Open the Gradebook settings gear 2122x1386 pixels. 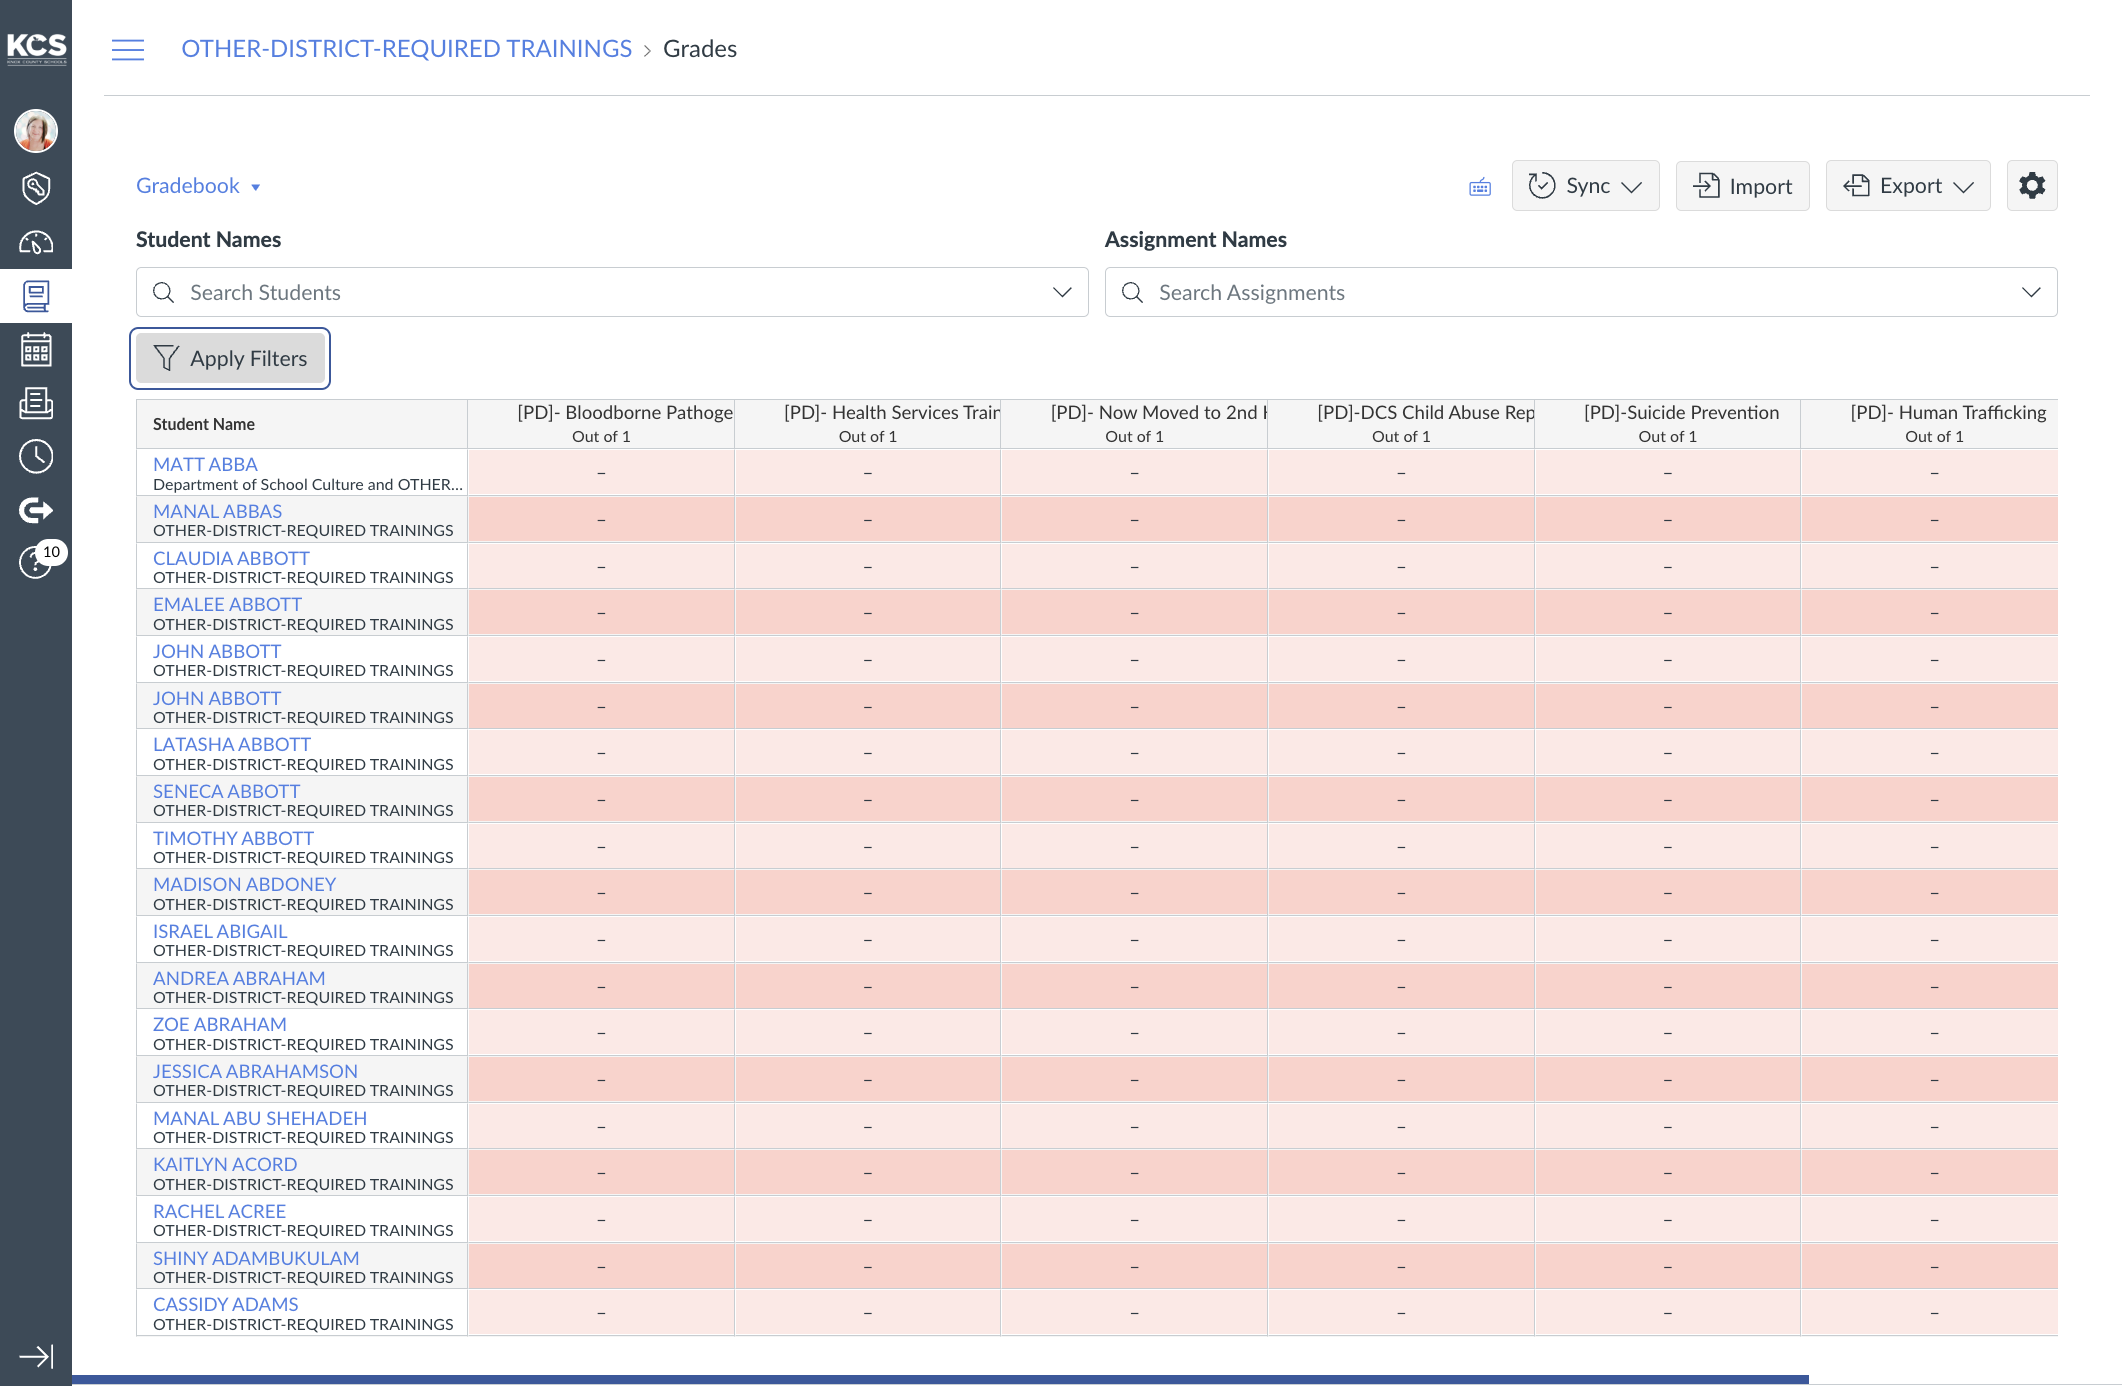[x=2032, y=186]
